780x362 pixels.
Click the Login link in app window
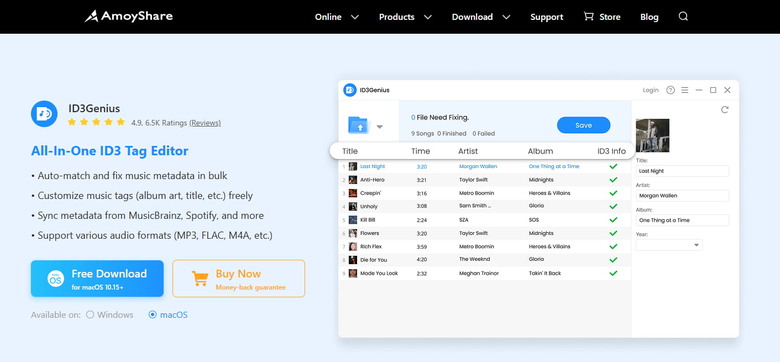(x=651, y=90)
